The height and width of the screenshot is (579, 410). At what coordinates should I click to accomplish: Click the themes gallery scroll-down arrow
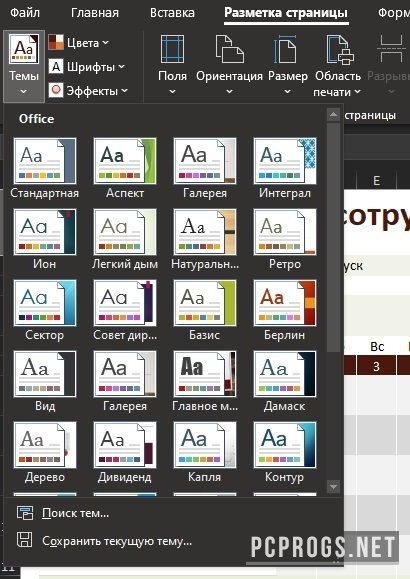tap(333, 487)
